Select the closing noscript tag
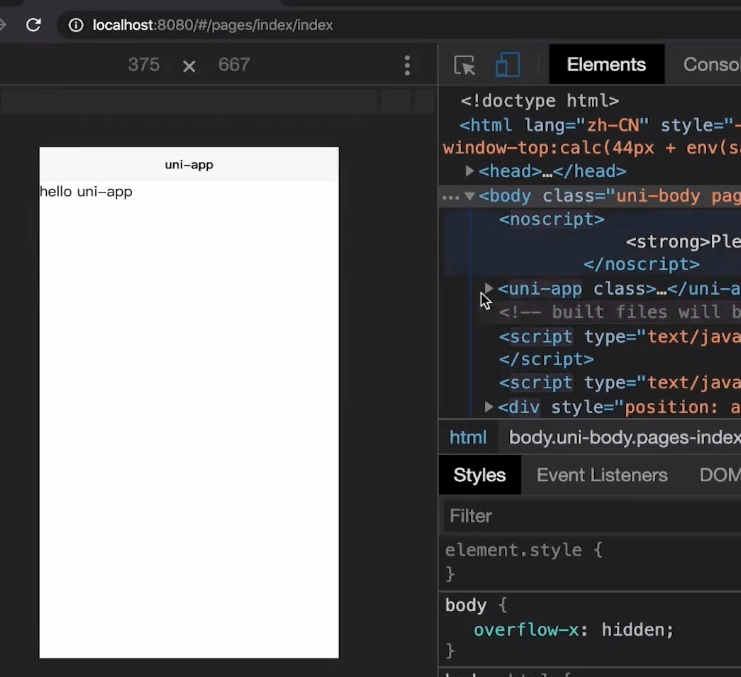Viewport: 741px width, 677px height. 641,265
